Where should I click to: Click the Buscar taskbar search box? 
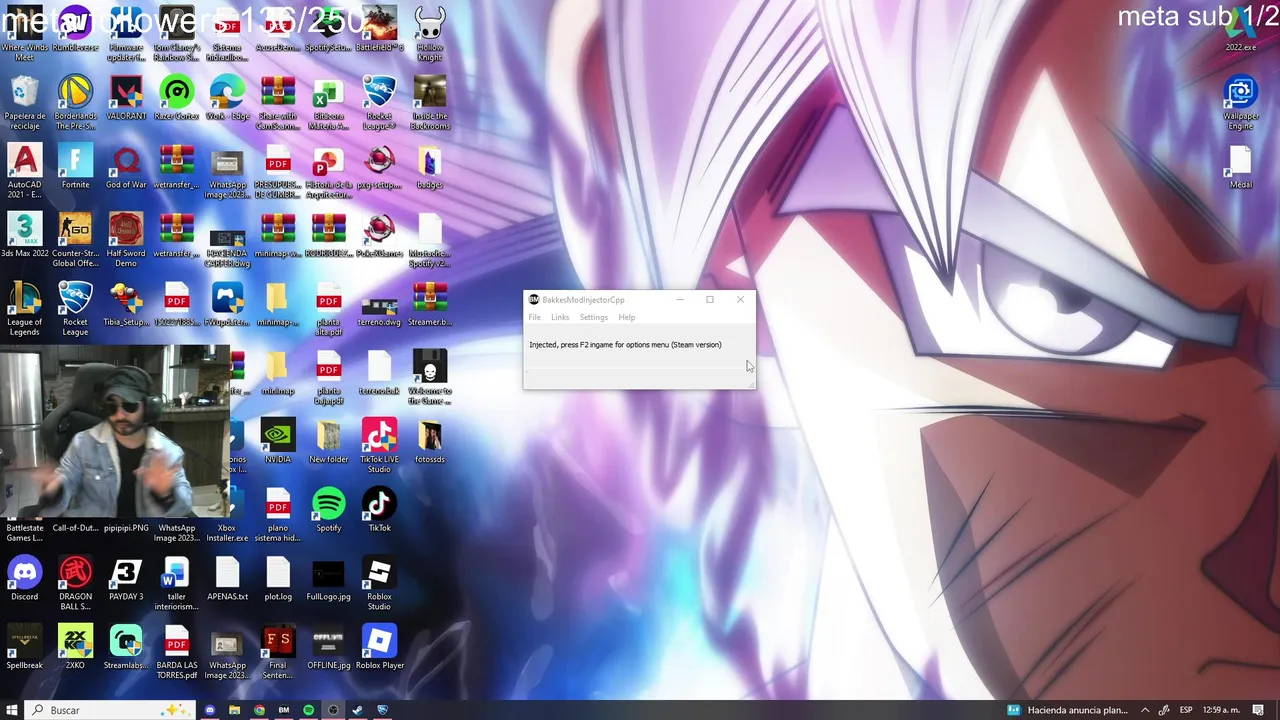click(x=111, y=710)
